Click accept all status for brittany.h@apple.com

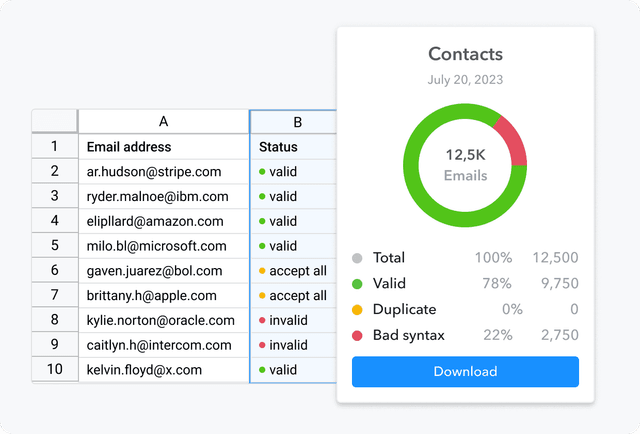pyautogui.click(x=293, y=296)
